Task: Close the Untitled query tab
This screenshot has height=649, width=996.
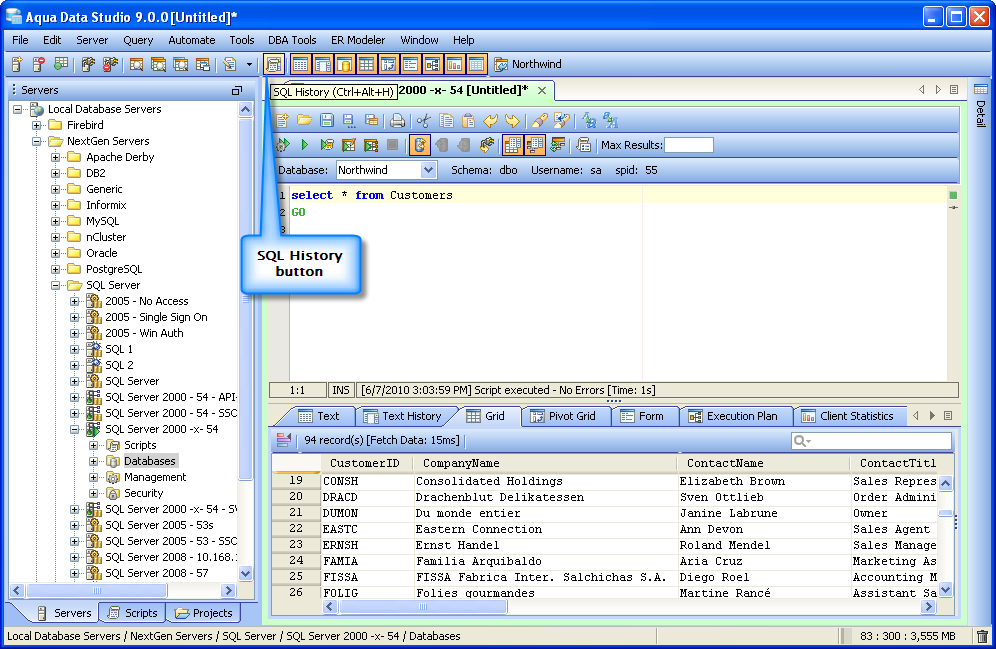Action: pos(542,90)
